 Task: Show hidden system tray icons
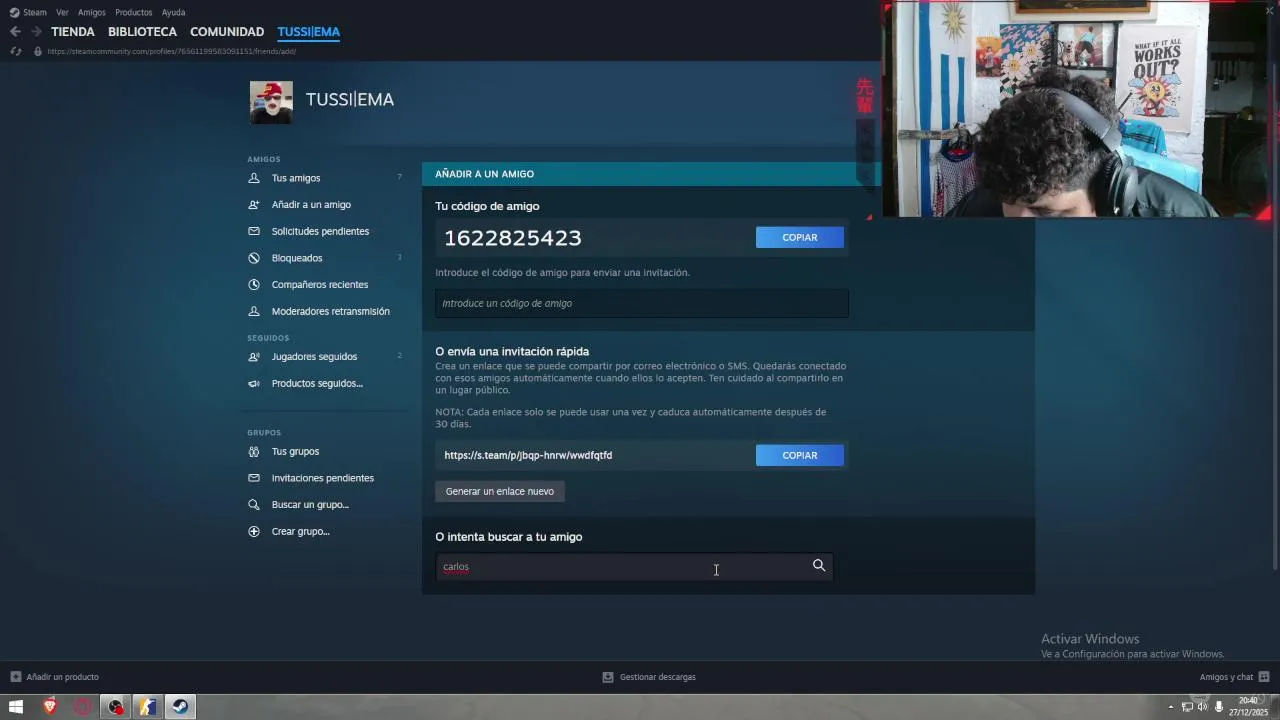click(1171, 707)
